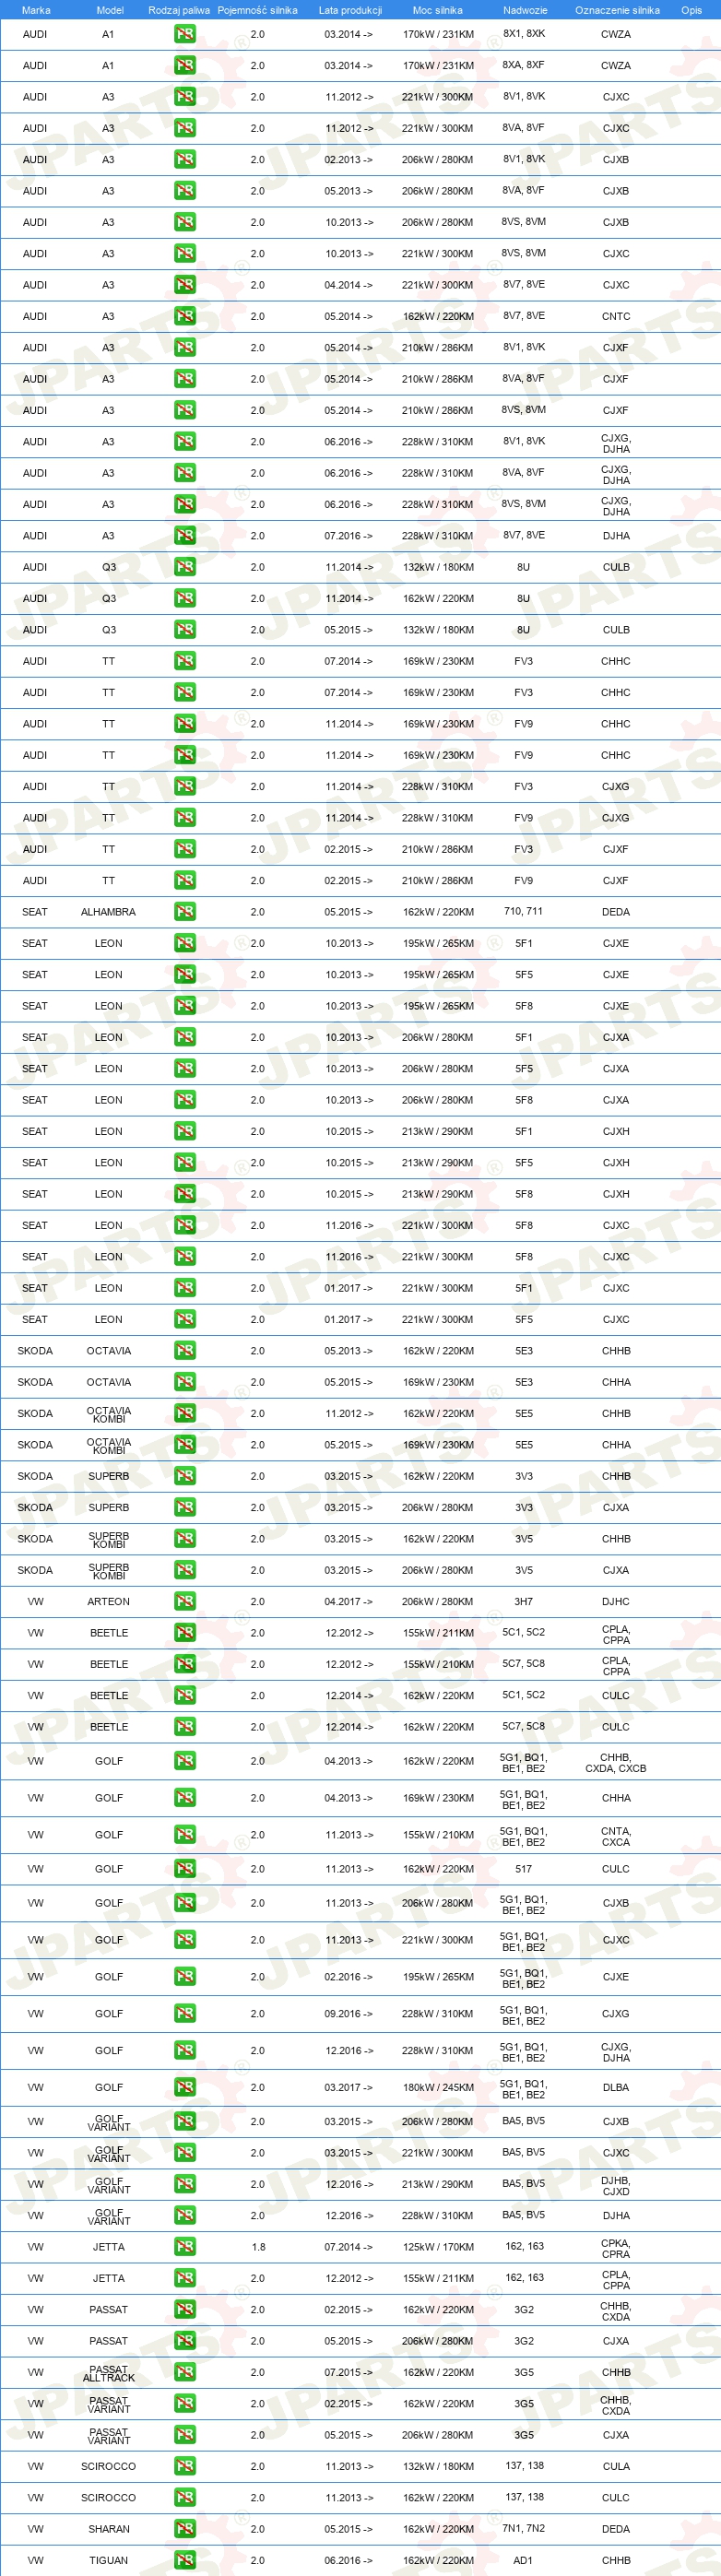Screen dimensions: 721x2576
Task: Click the Nadwozie column header
Action: (525, 10)
